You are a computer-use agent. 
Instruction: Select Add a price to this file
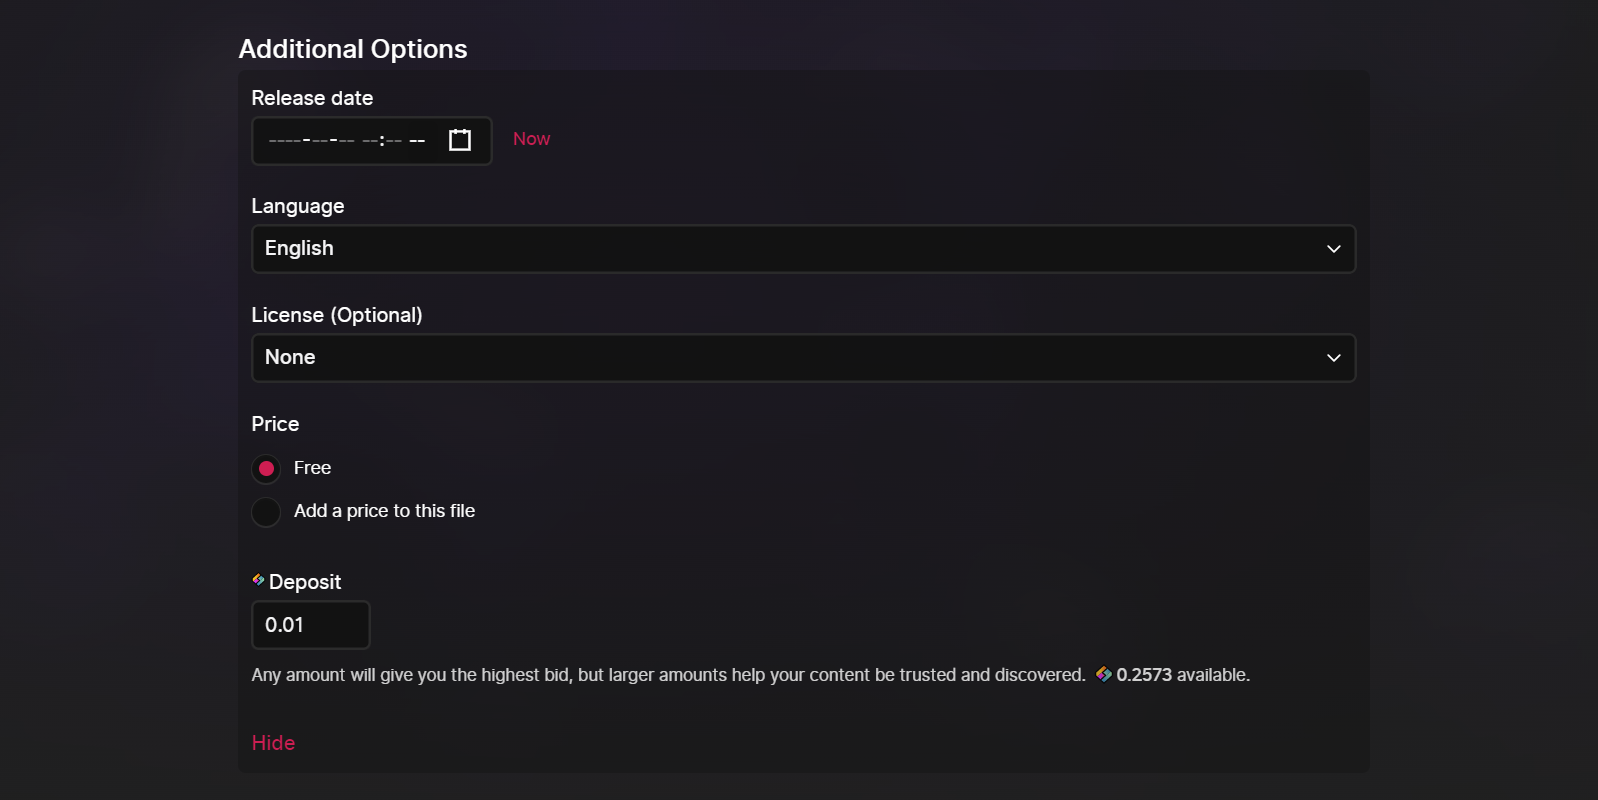pos(266,512)
